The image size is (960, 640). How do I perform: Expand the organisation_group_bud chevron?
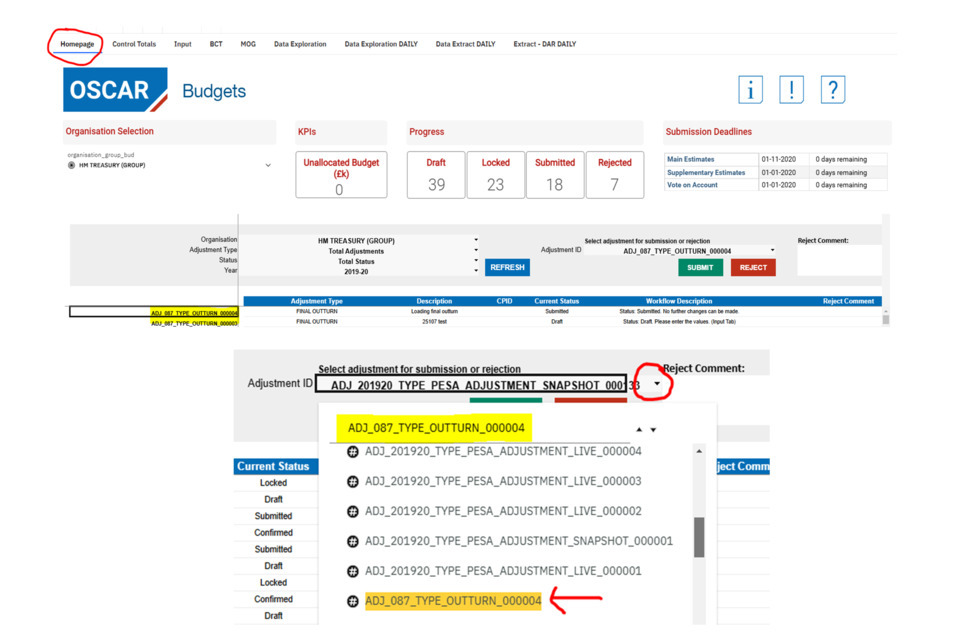tap(268, 165)
